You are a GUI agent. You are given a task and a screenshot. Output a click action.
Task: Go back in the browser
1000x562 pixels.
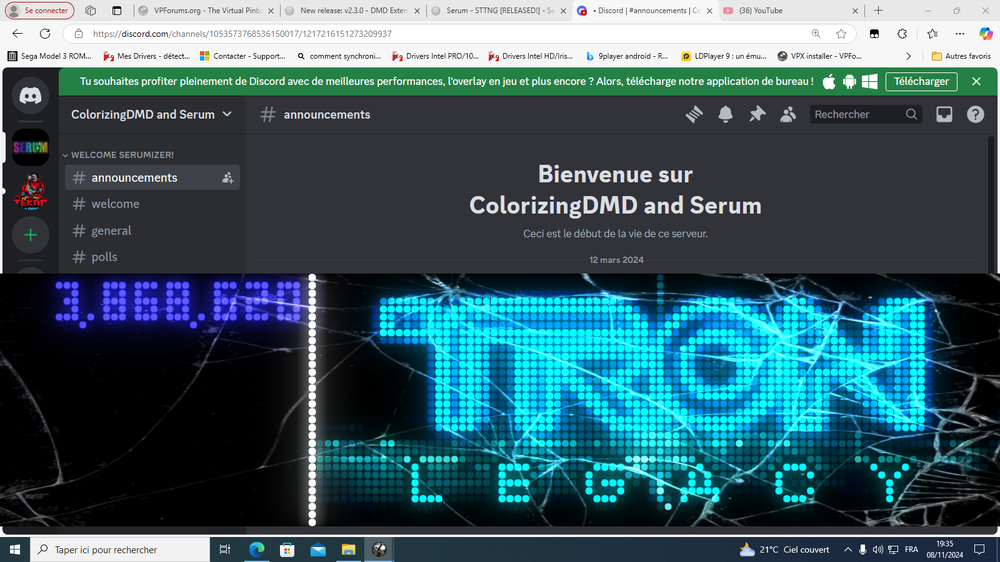click(x=17, y=34)
